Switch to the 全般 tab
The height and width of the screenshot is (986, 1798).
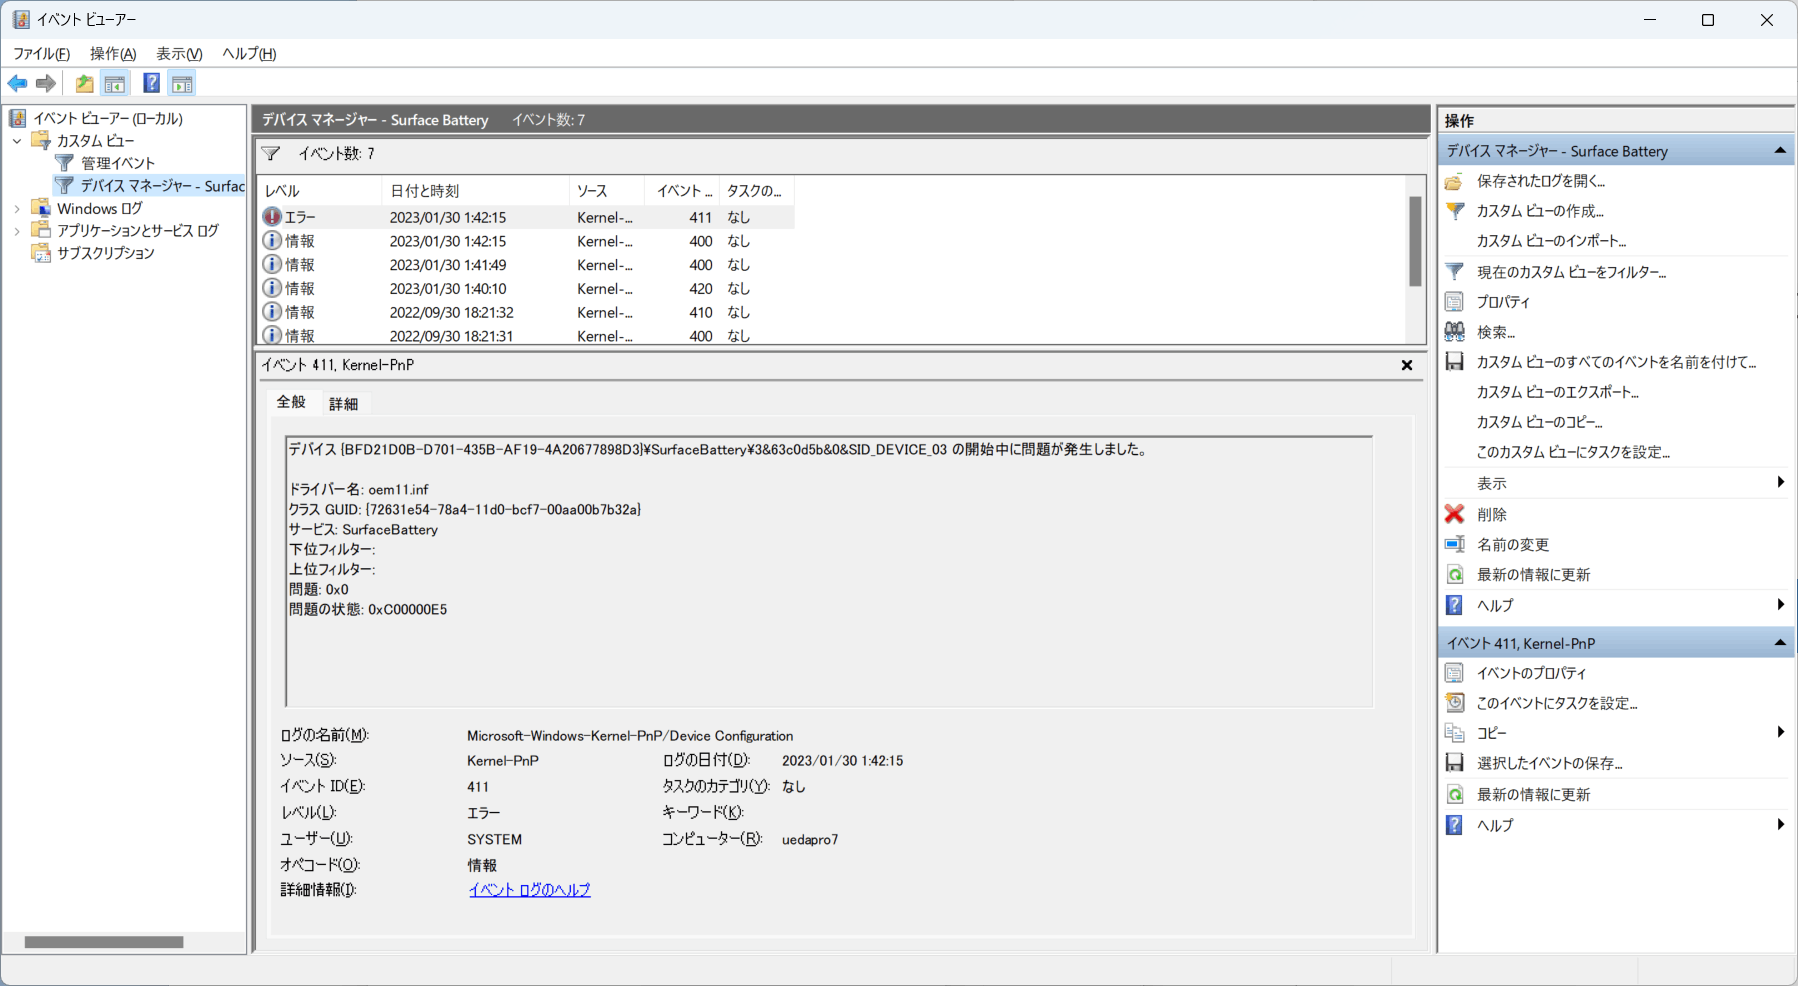coord(292,402)
